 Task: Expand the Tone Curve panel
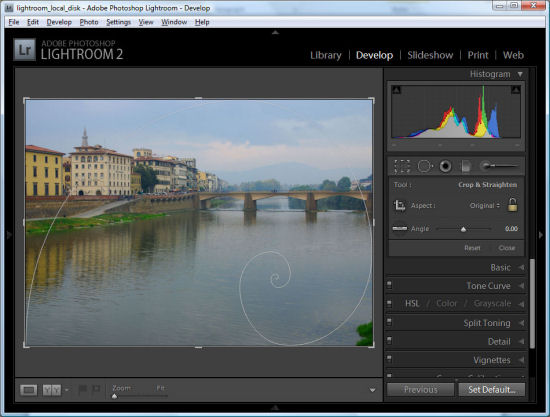pyautogui.click(x=522, y=286)
